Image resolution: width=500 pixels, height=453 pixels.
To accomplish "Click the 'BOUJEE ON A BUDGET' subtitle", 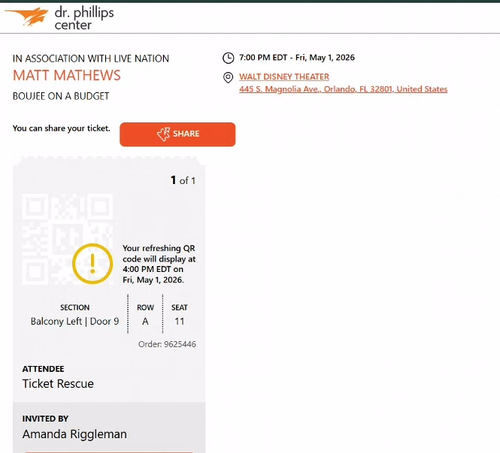I will pos(61,96).
